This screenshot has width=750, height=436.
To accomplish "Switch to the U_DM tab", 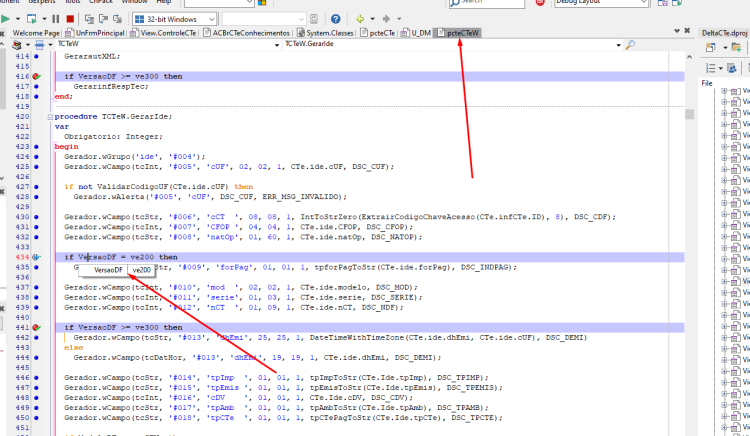I will coord(416,33).
